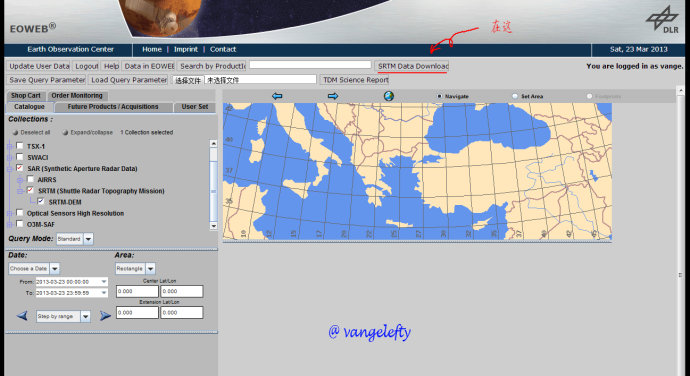Uncheck the SRTM-DEM checkbox
Viewport: 690px width, 376px height.
click(x=41, y=201)
